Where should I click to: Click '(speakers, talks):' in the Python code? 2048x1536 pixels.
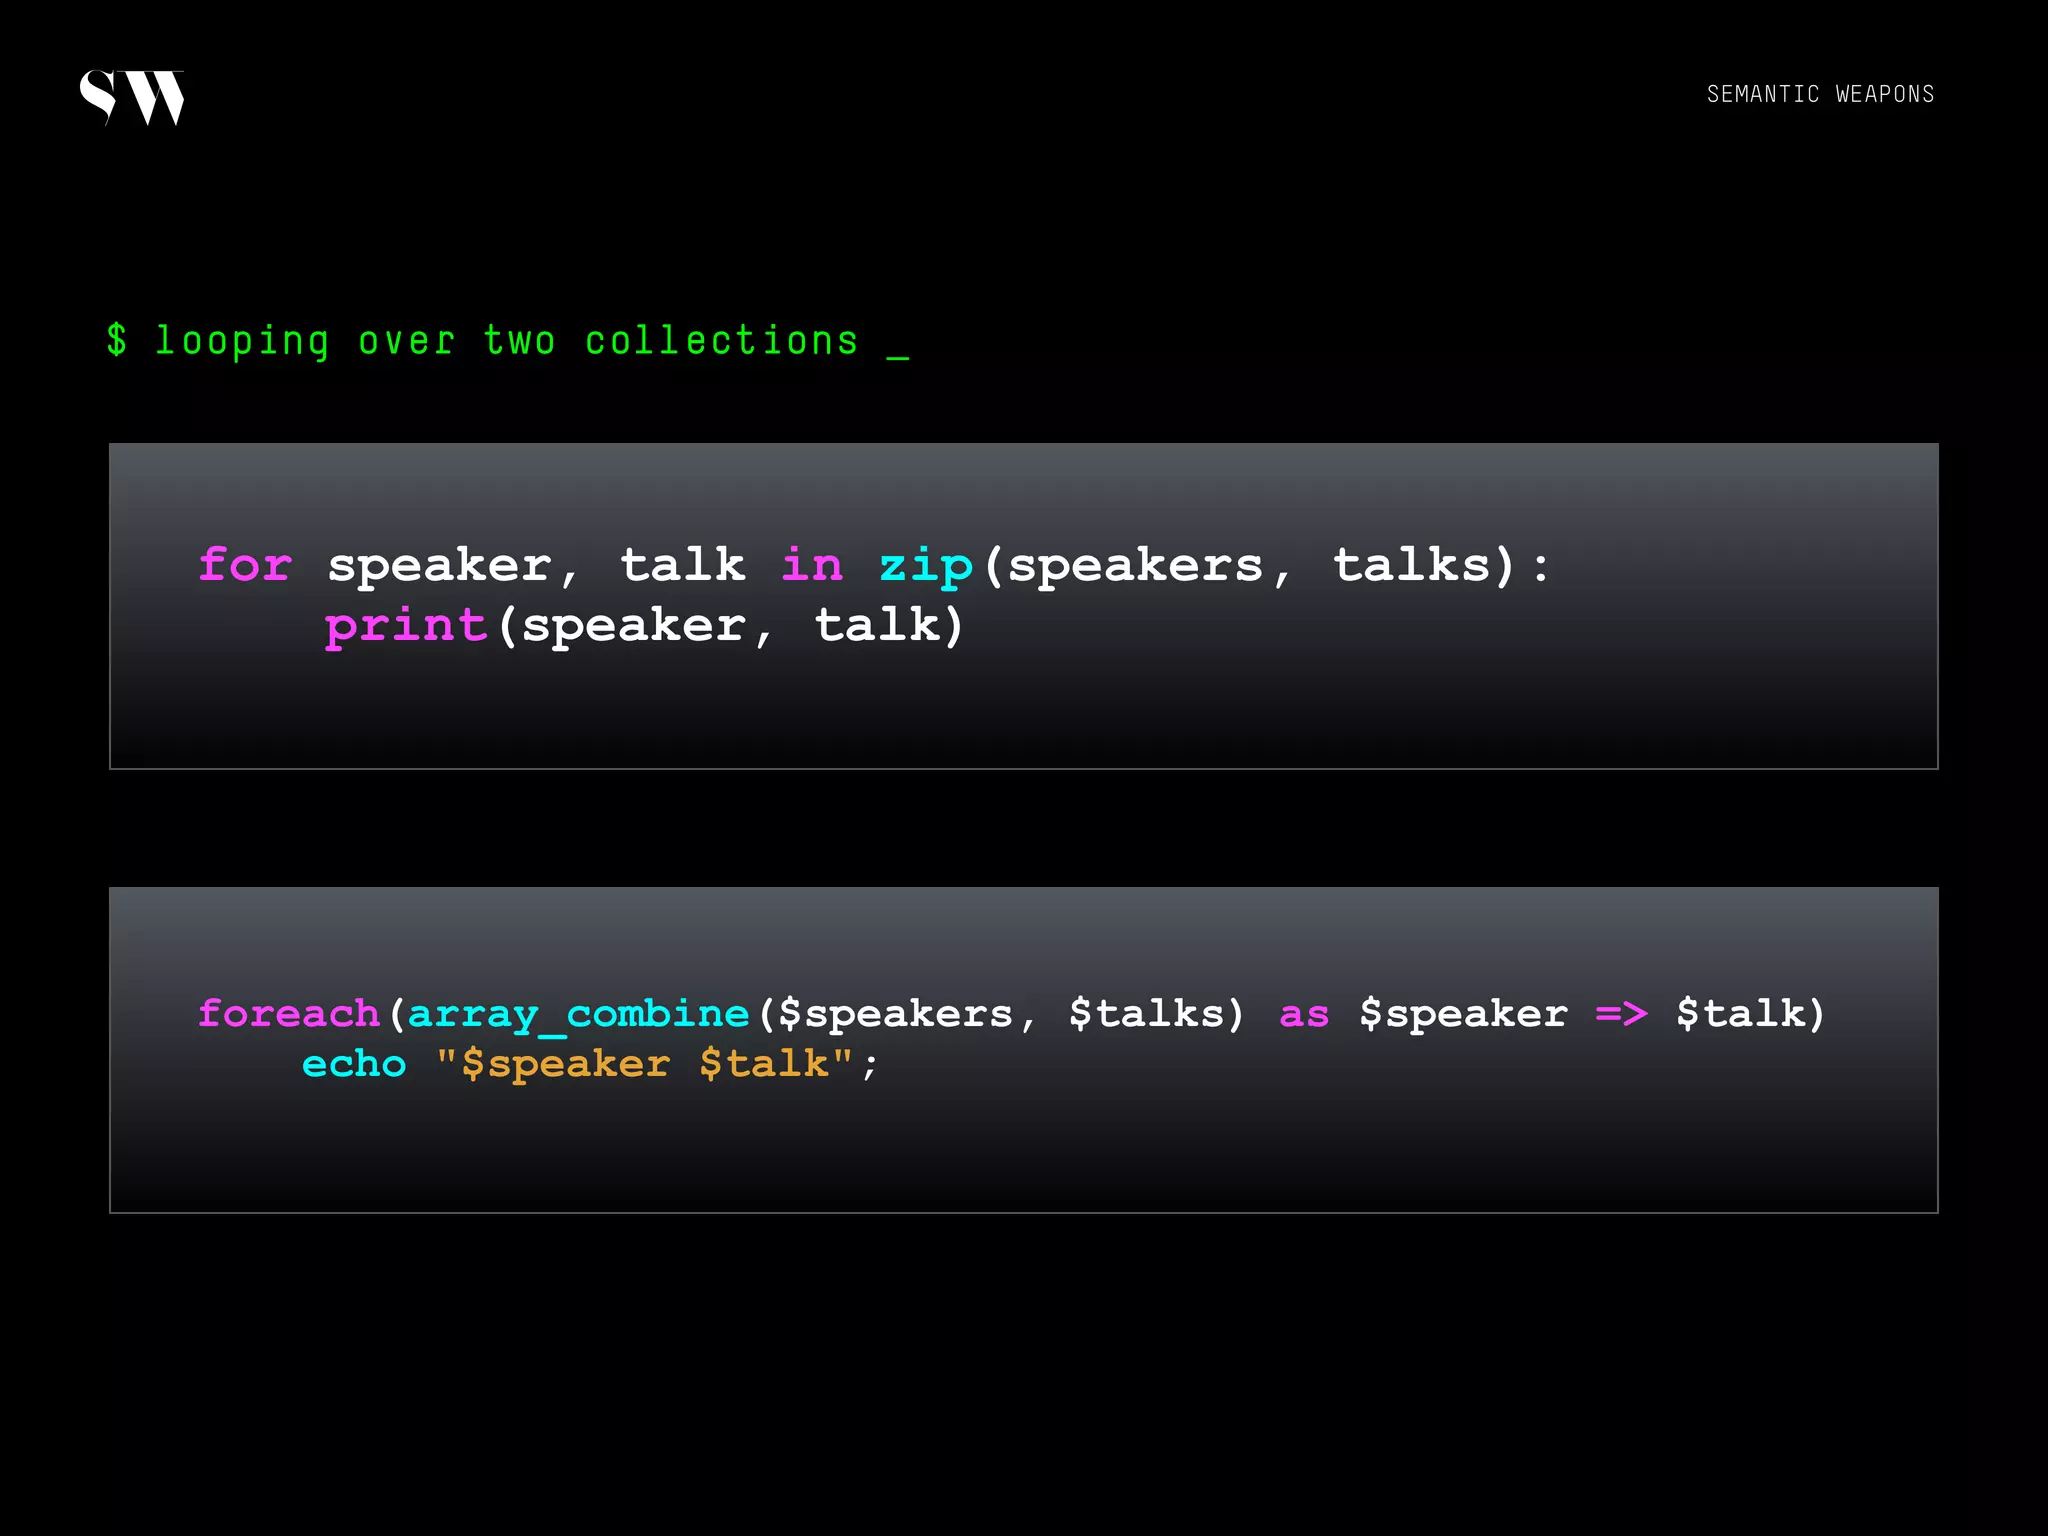1267,567
